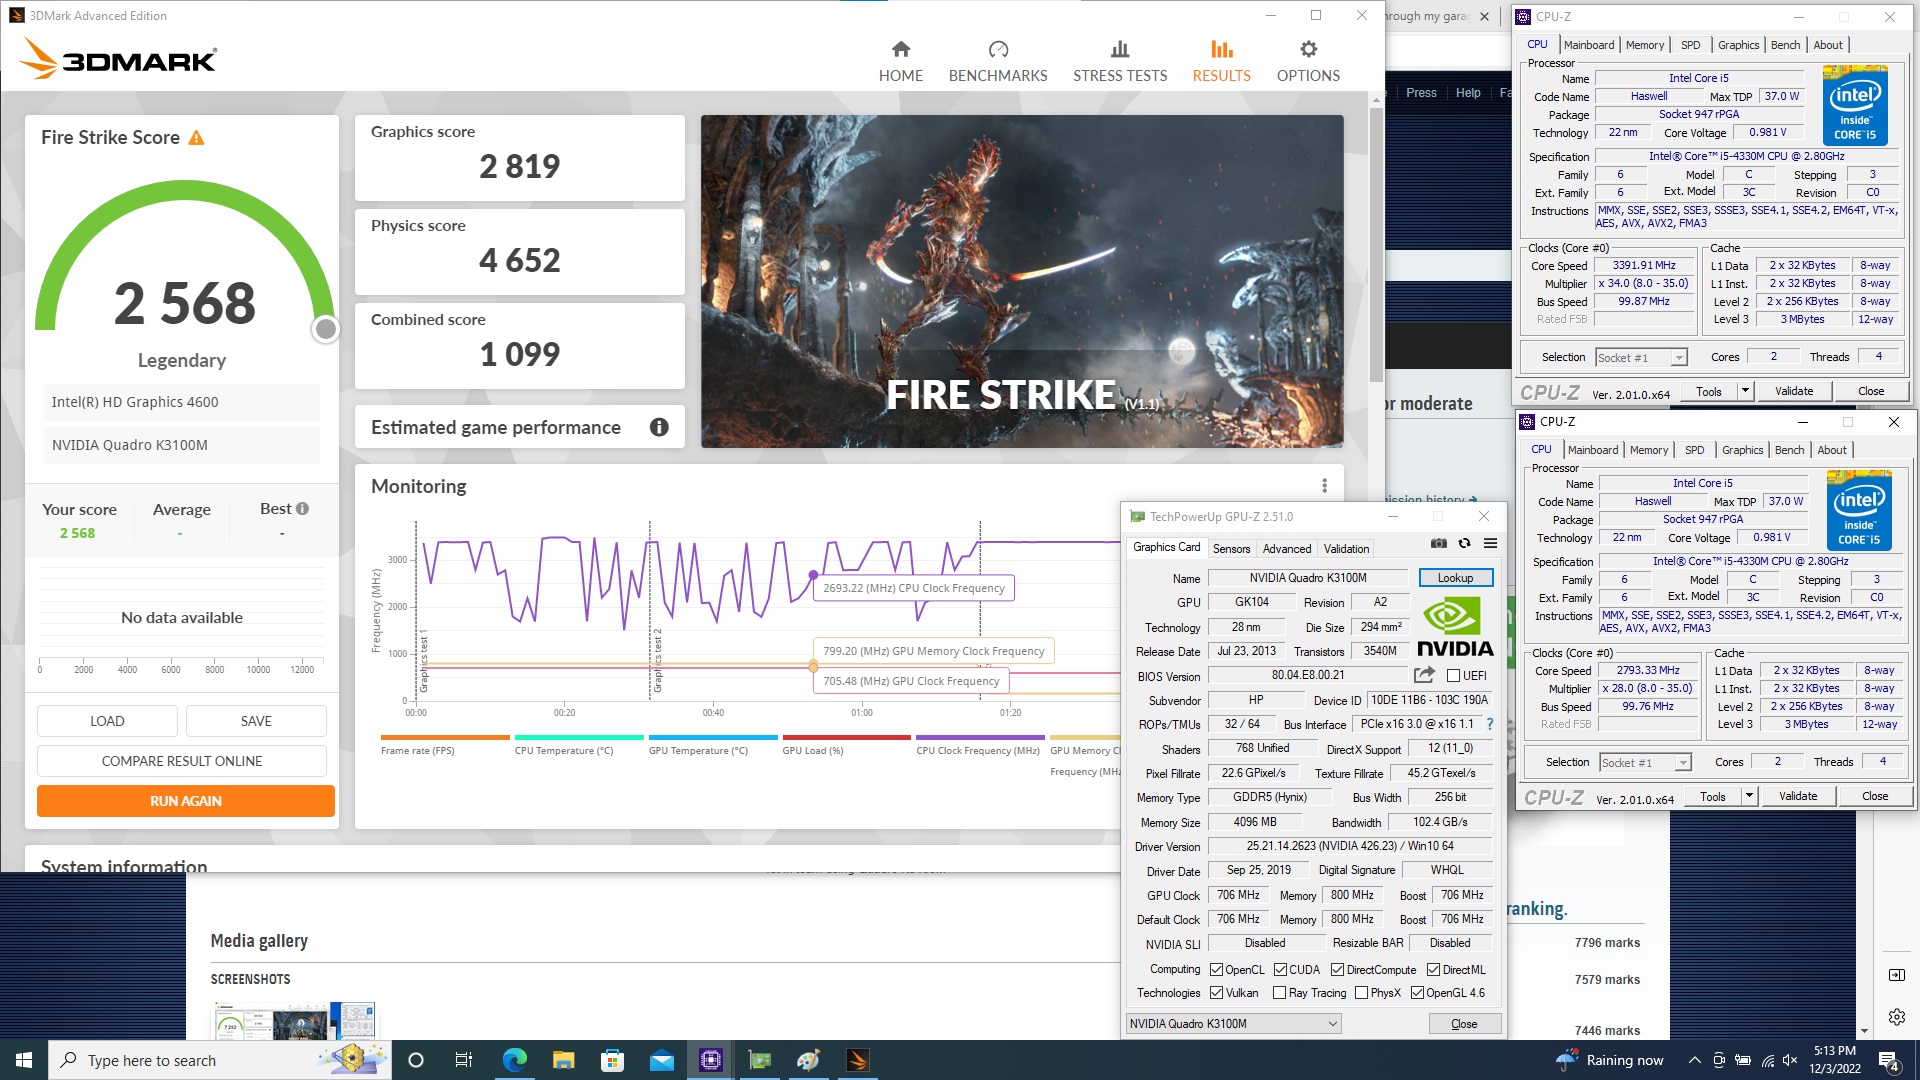
Task: Open Mainboard tab in upper CPU-Z window
Action: (x=1589, y=45)
